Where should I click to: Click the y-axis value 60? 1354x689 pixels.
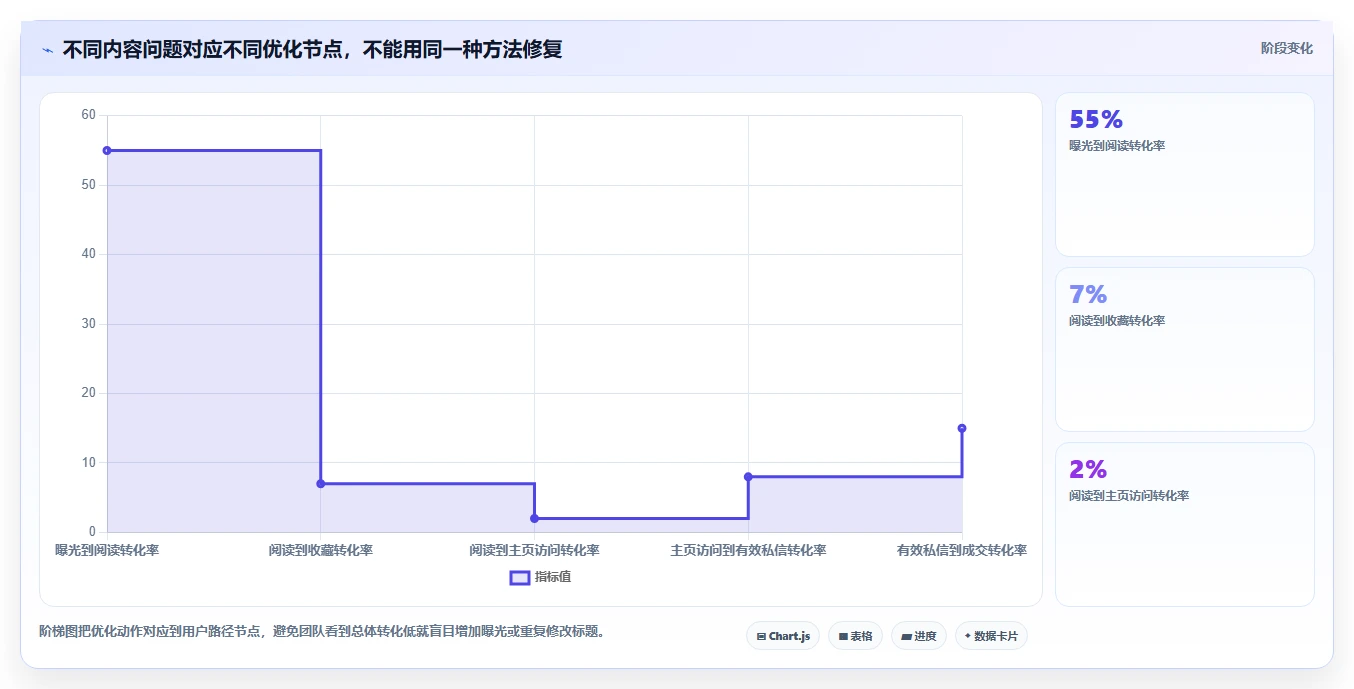[x=88, y=115]
